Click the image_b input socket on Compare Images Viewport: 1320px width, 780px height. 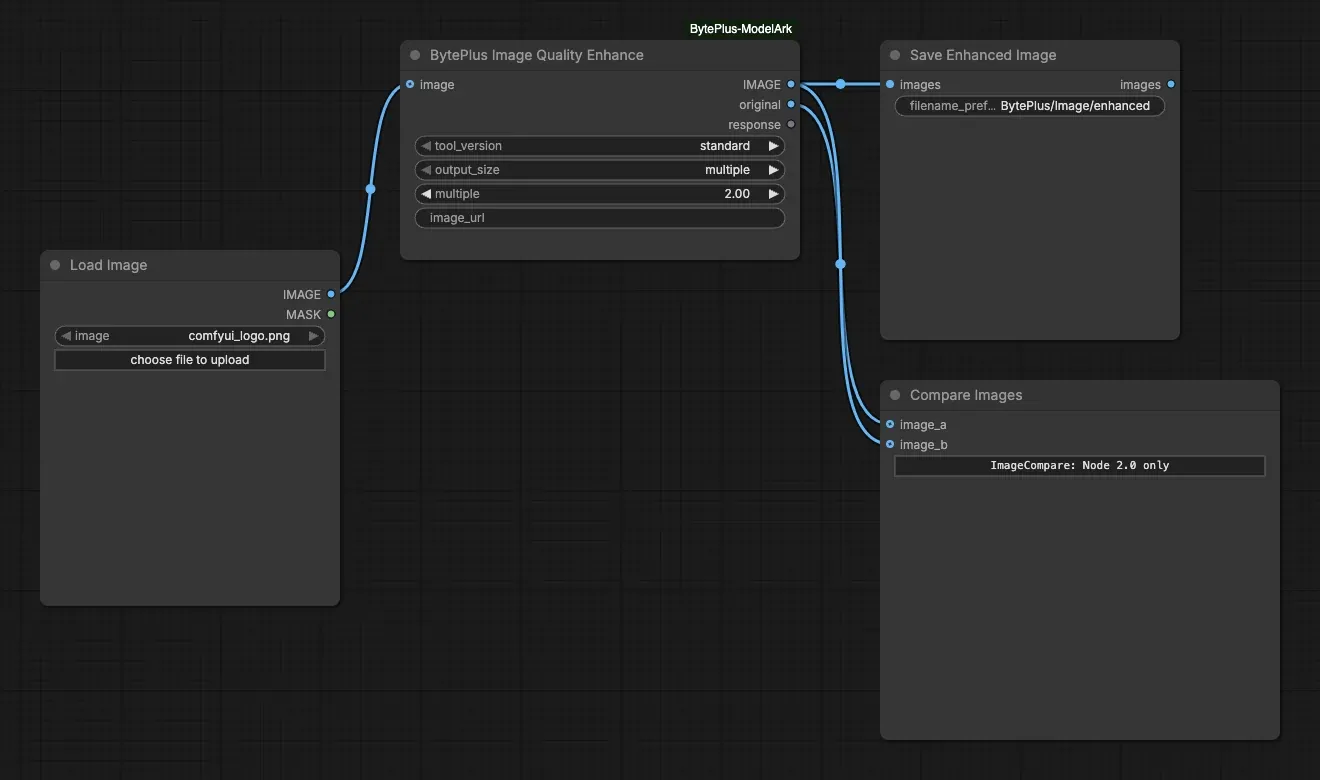pyautogui.click(x=890, y=444)
